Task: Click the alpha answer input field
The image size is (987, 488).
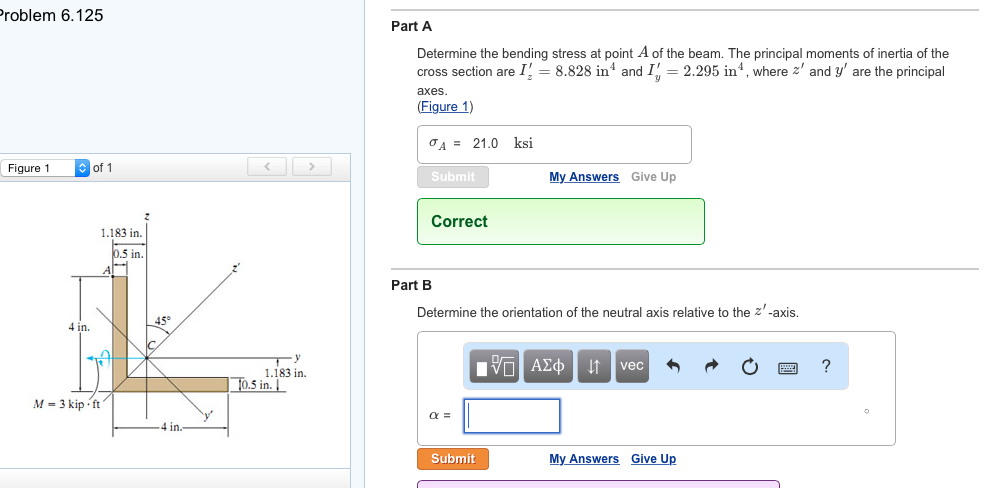Action: [512, 416]
